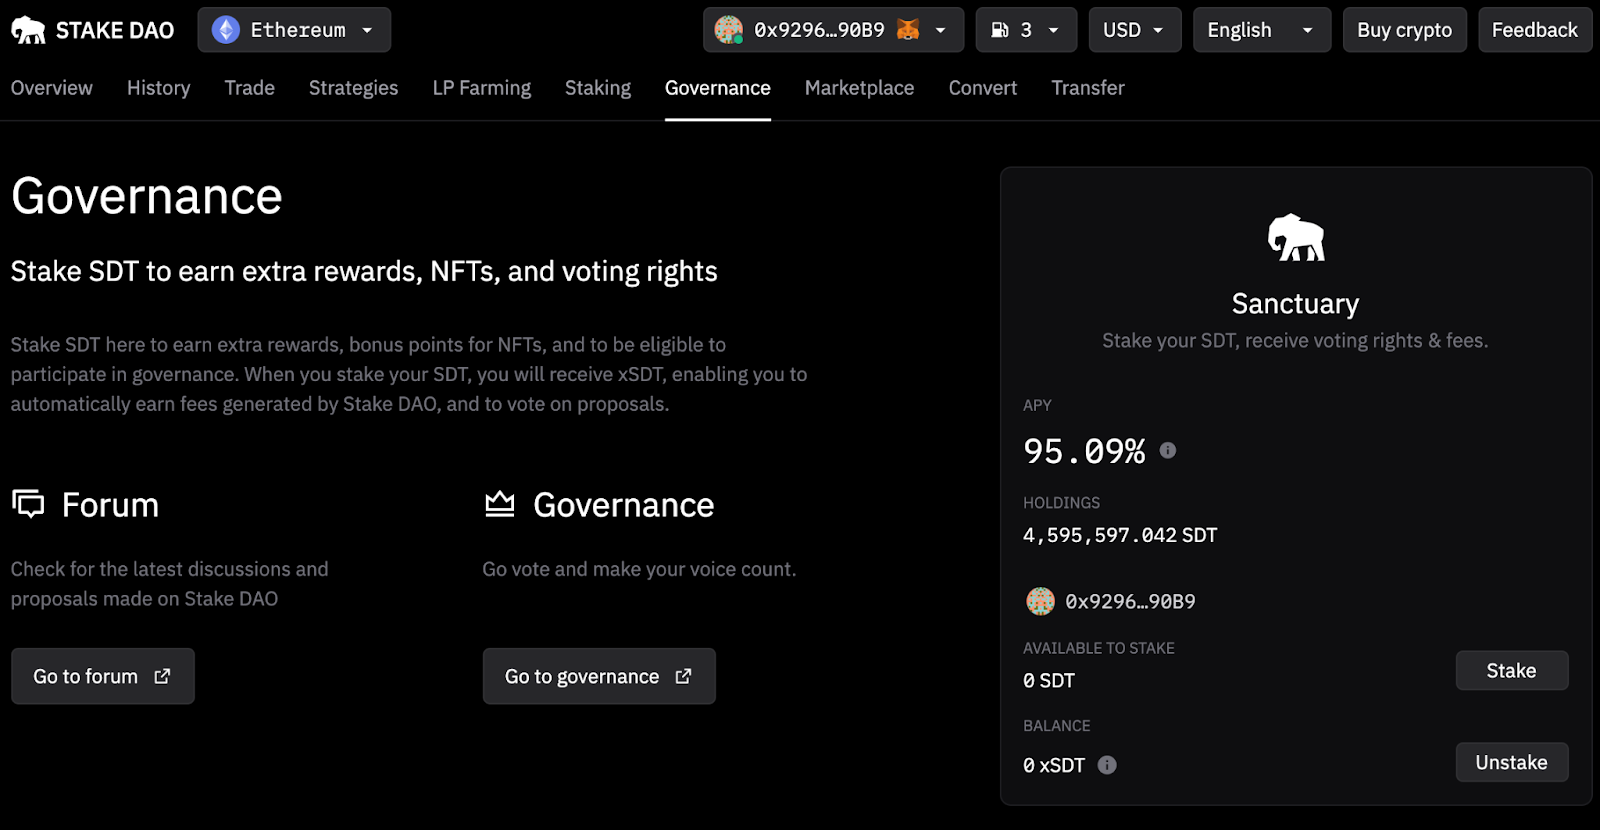Expand the Ethereum network dropdown
The width and height of the screenshot is (1600, 830).
tap(367, 30)
